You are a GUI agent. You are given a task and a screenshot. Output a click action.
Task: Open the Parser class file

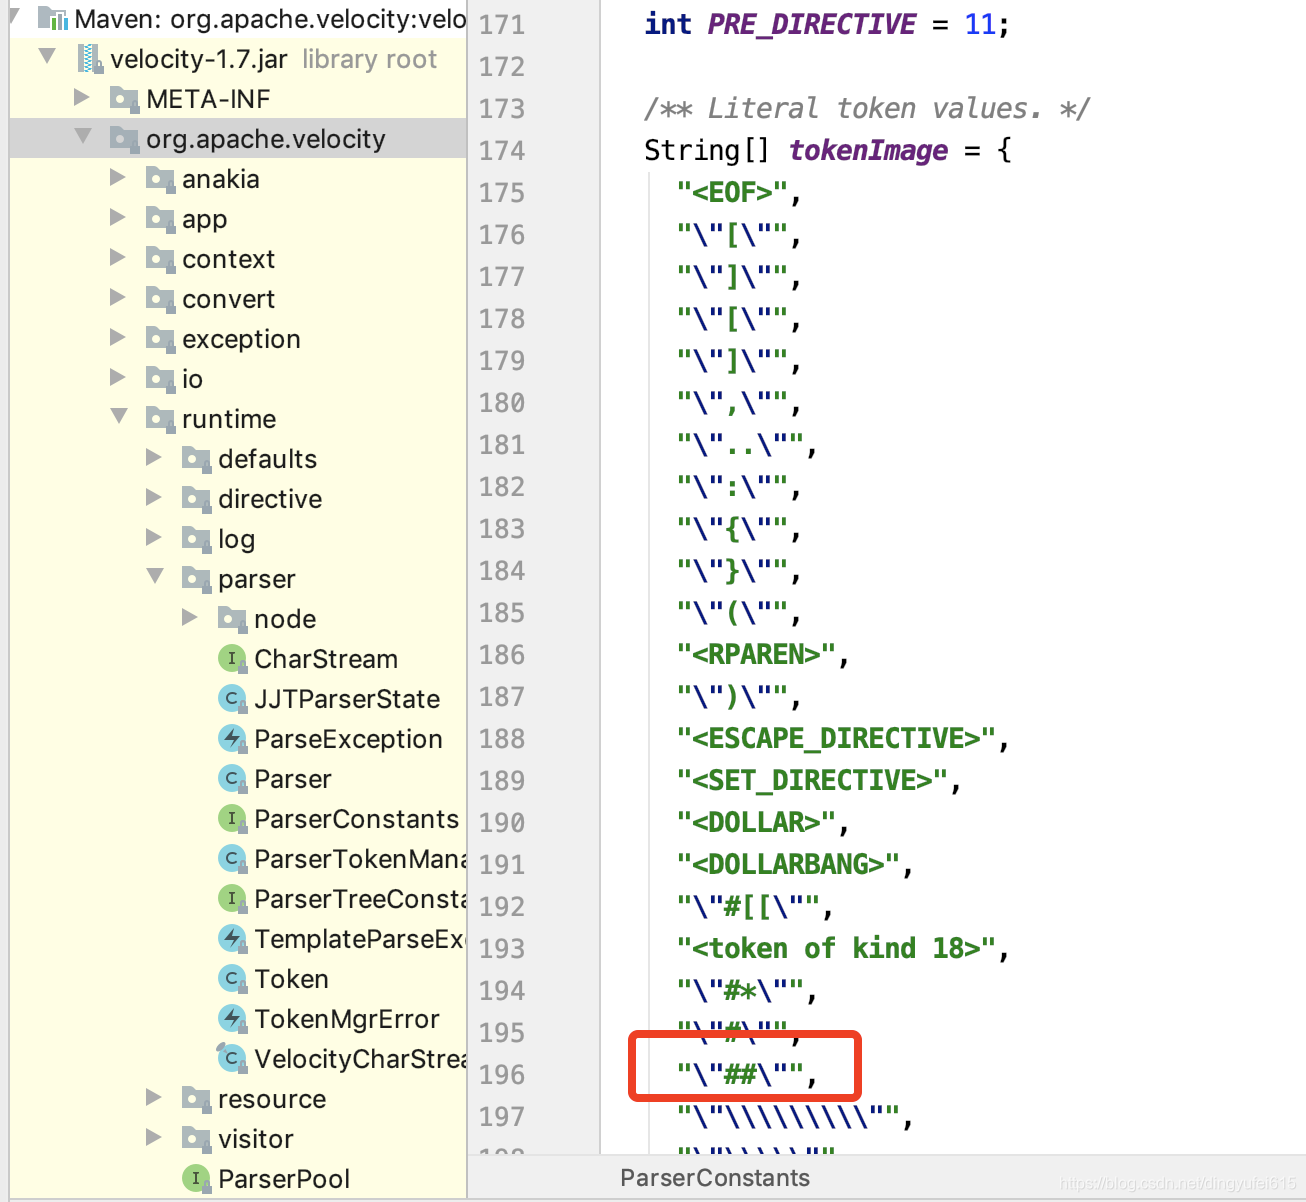pyautogui.click(x=292, y=779)
